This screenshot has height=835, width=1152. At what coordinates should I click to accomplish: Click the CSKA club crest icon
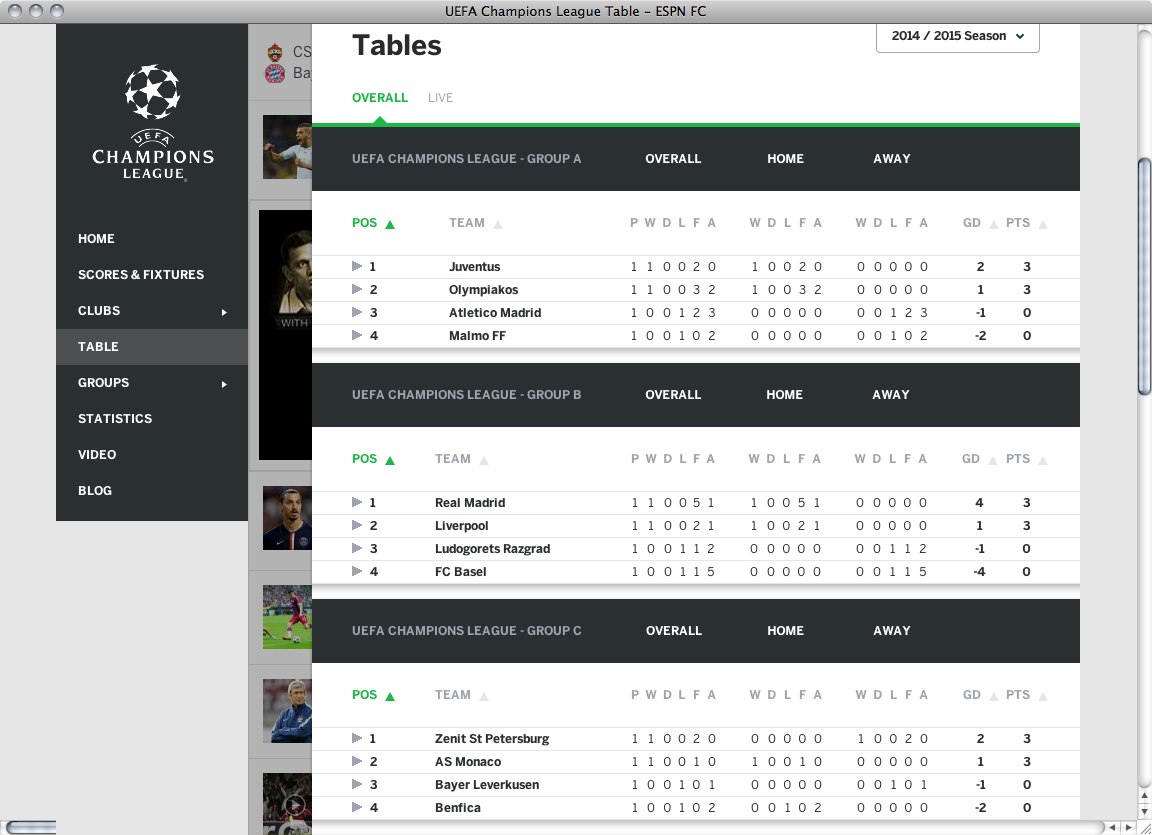tap(275, 52)
